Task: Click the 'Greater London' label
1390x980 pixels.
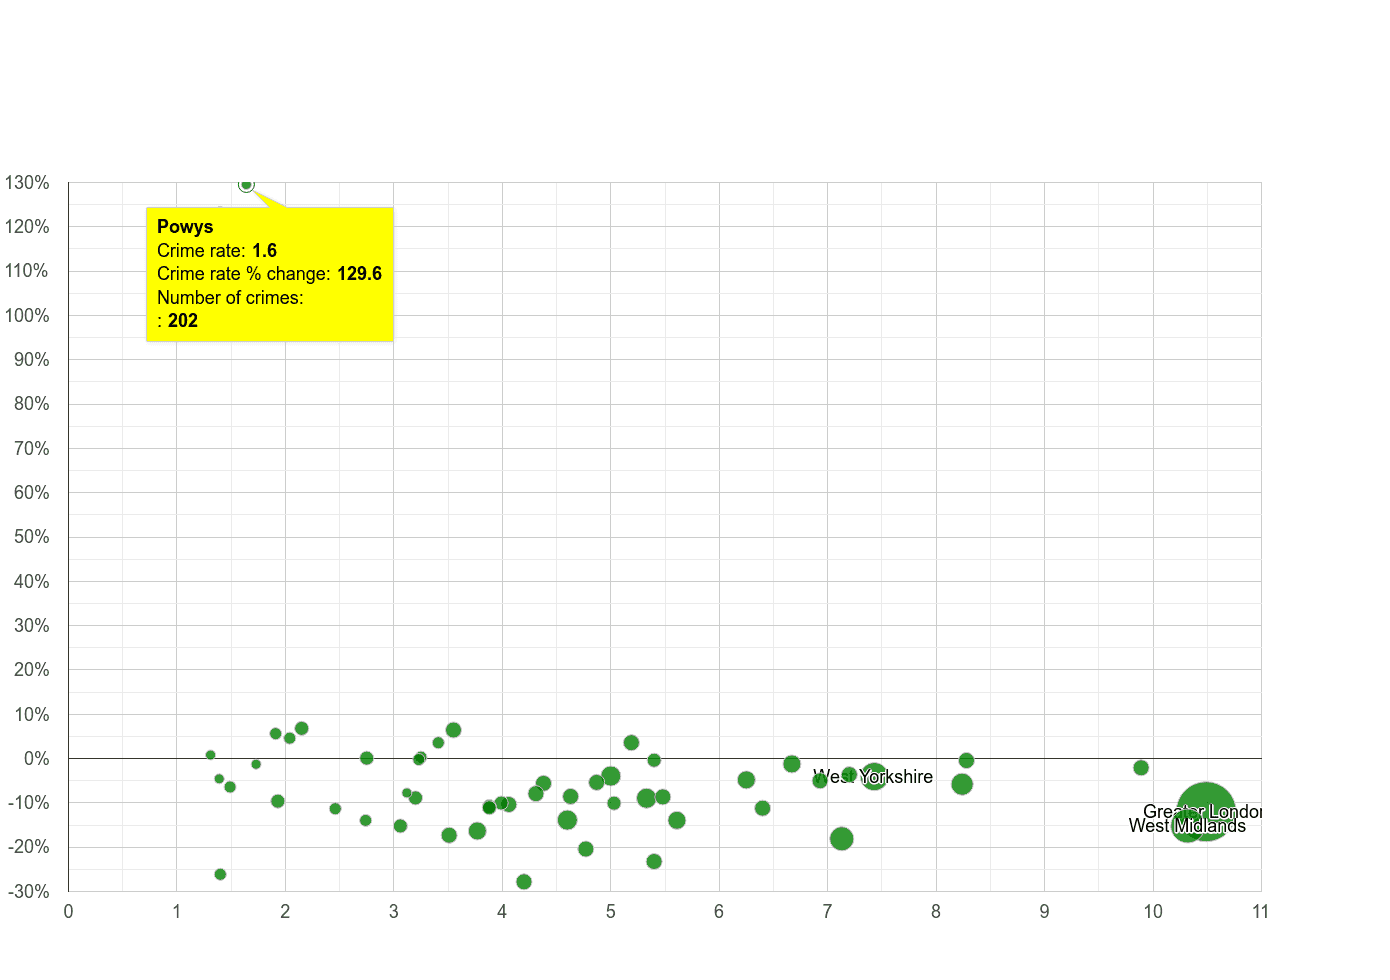Action: (1202, 812)
